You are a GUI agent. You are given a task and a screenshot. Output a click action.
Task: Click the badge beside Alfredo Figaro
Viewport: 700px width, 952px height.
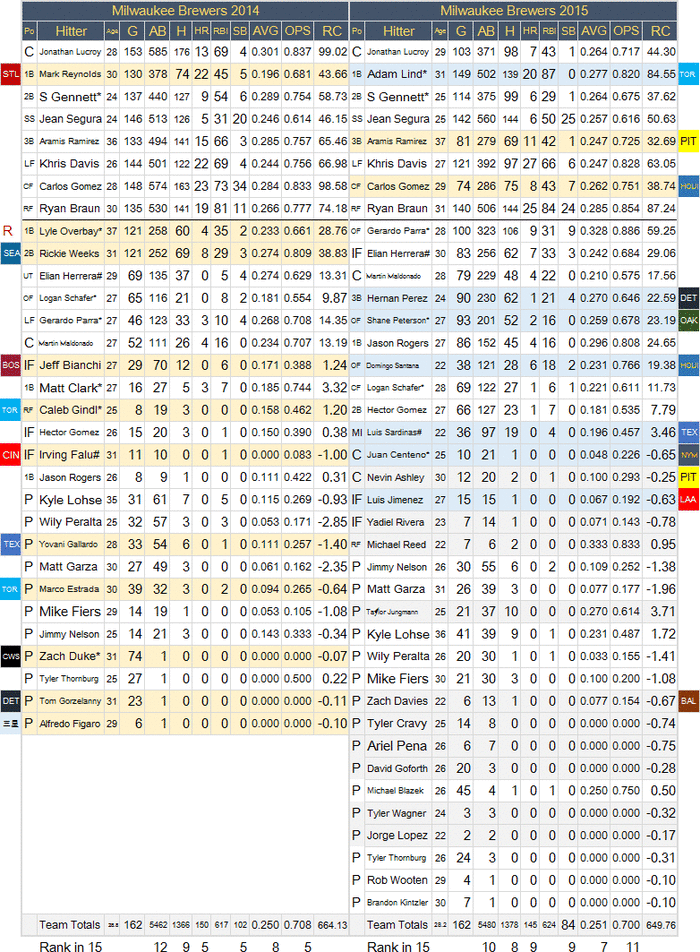pos(11,723)
